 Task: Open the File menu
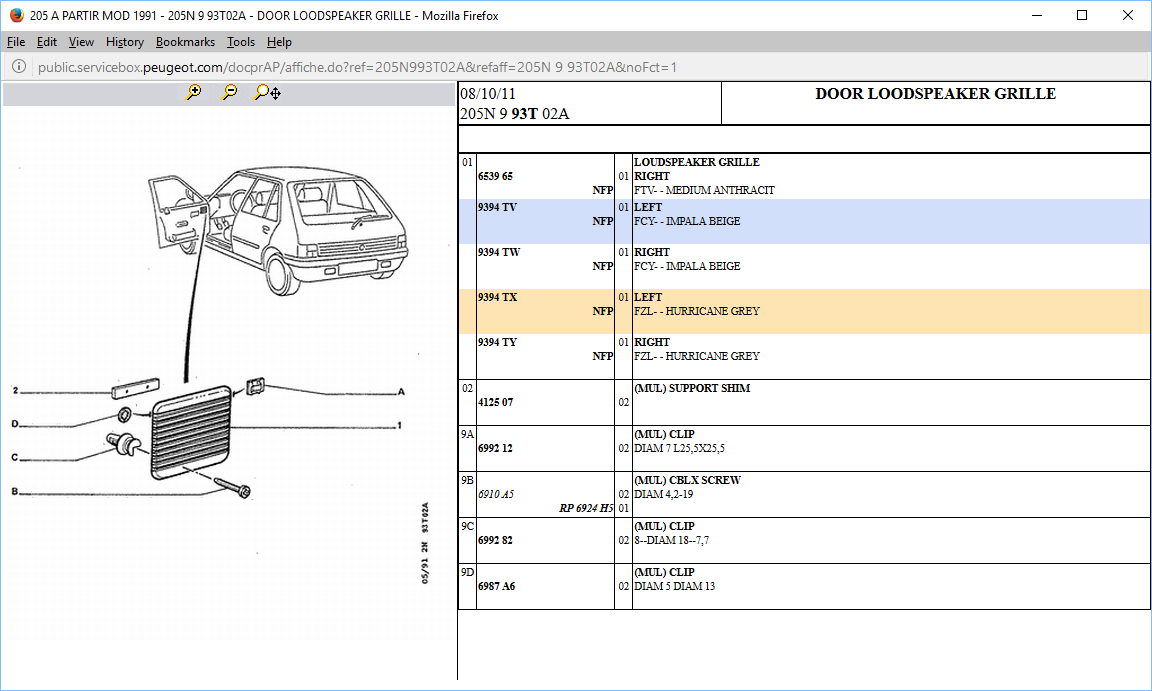[16, 42]
